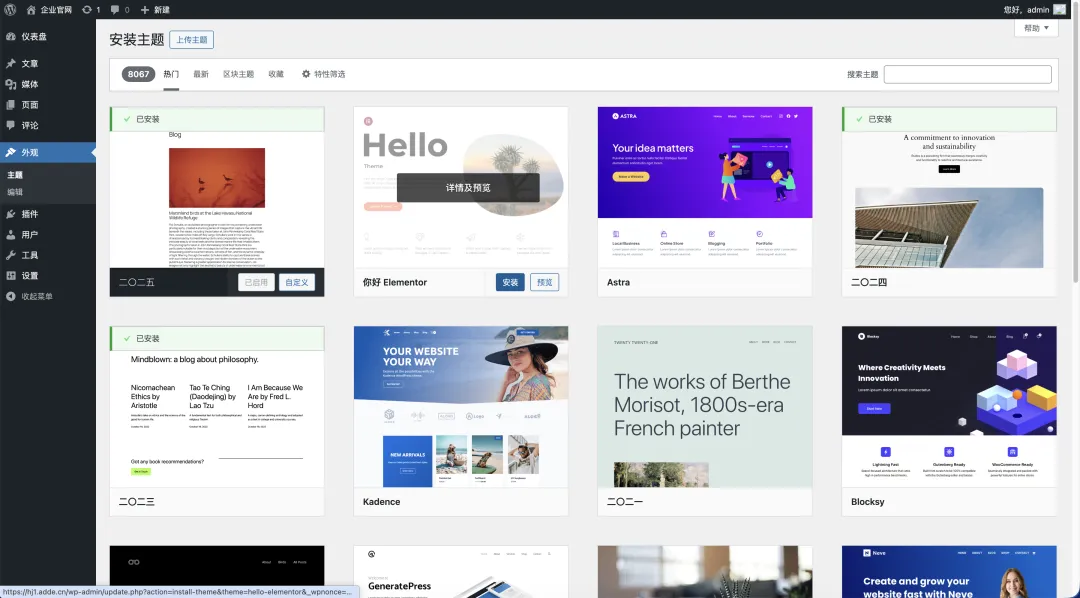Click 已安装 banner on 二〇二四 theme
Image resolution: width=1080 pixels, height=598 pixels.
point(949,119)
